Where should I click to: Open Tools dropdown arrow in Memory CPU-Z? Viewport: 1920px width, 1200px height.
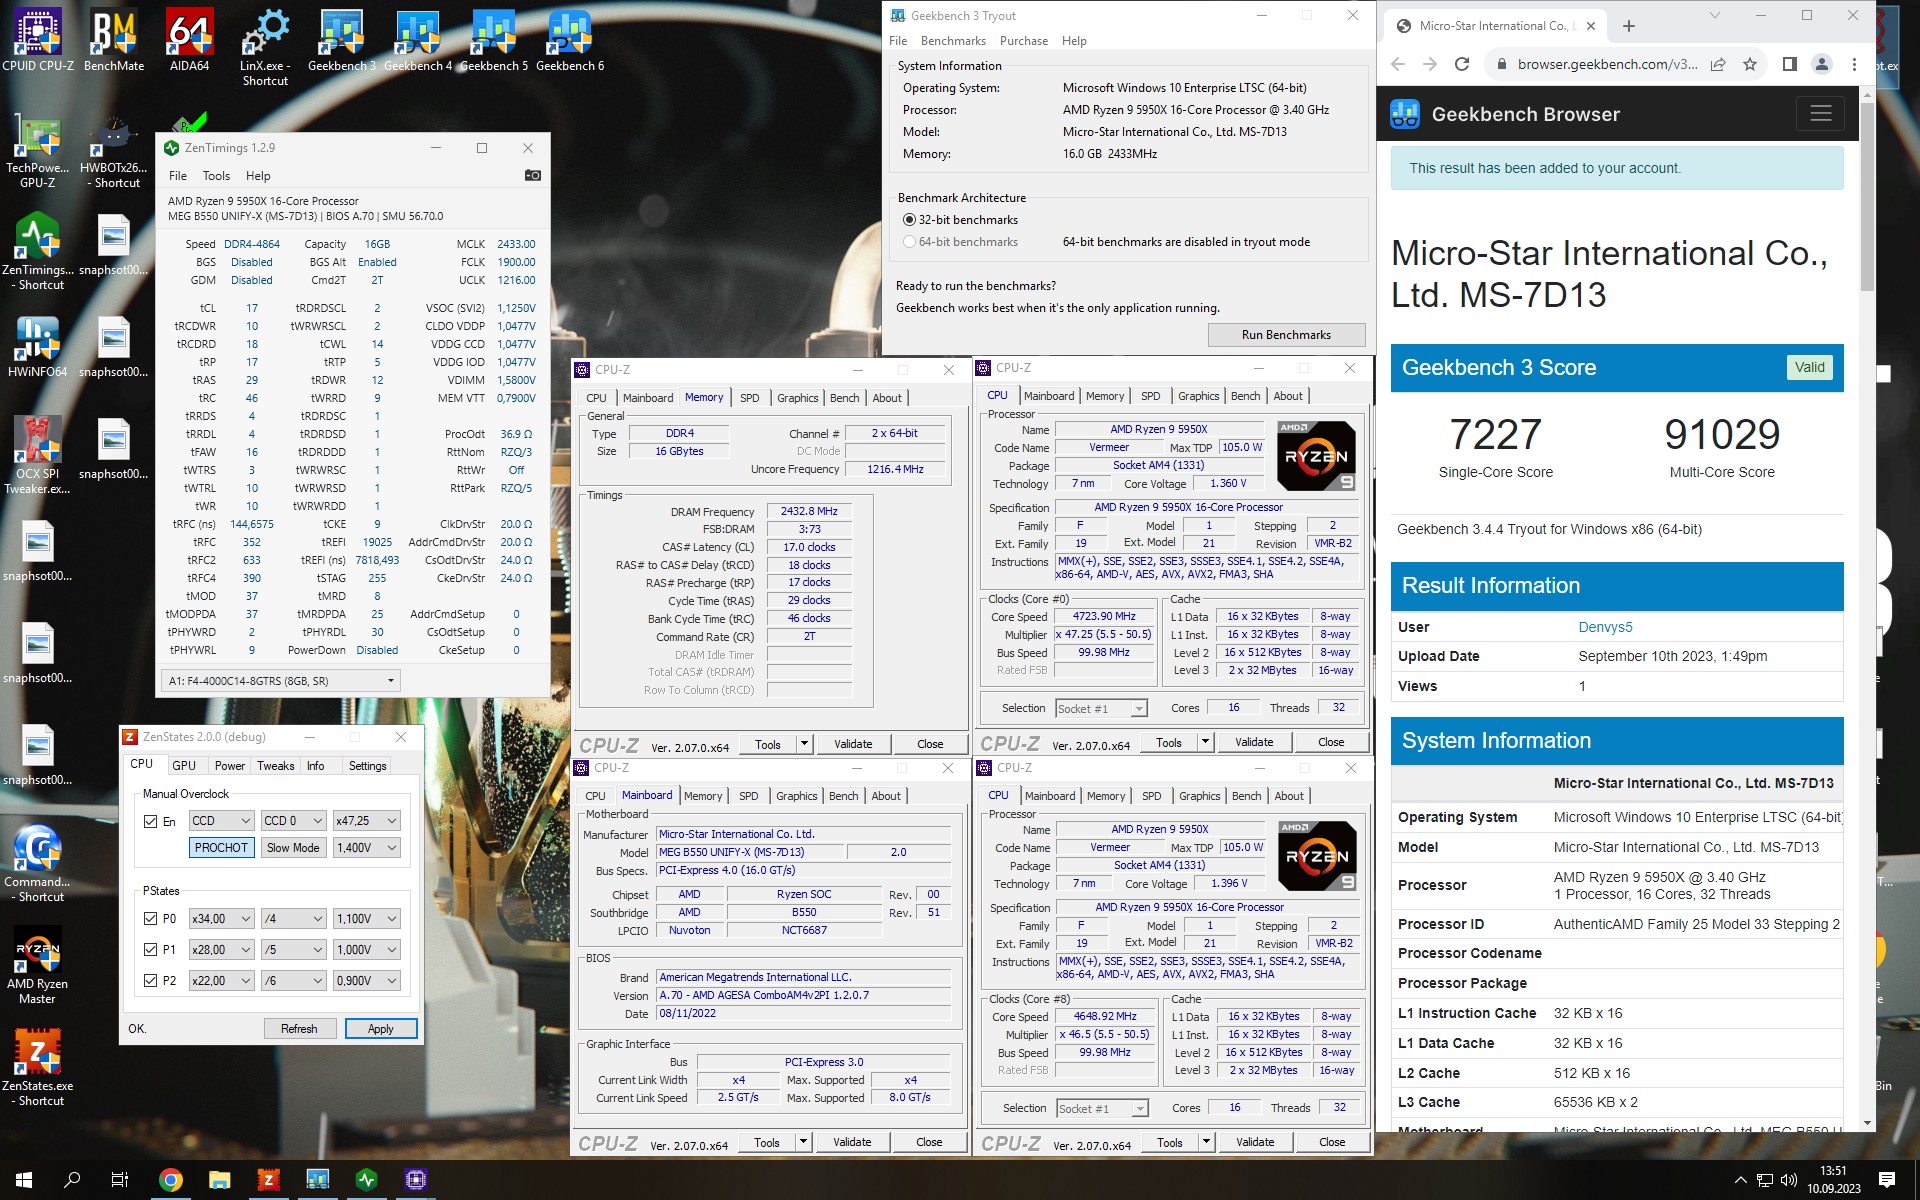point(803,744)
